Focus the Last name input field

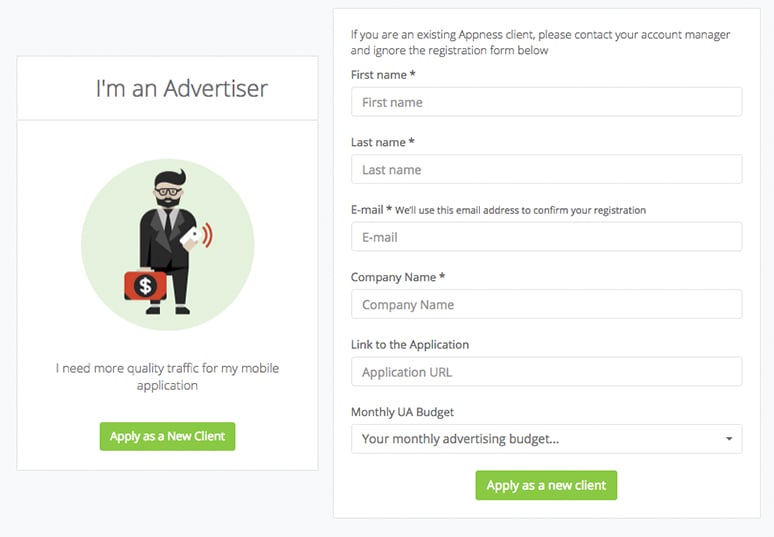(546, 170)
